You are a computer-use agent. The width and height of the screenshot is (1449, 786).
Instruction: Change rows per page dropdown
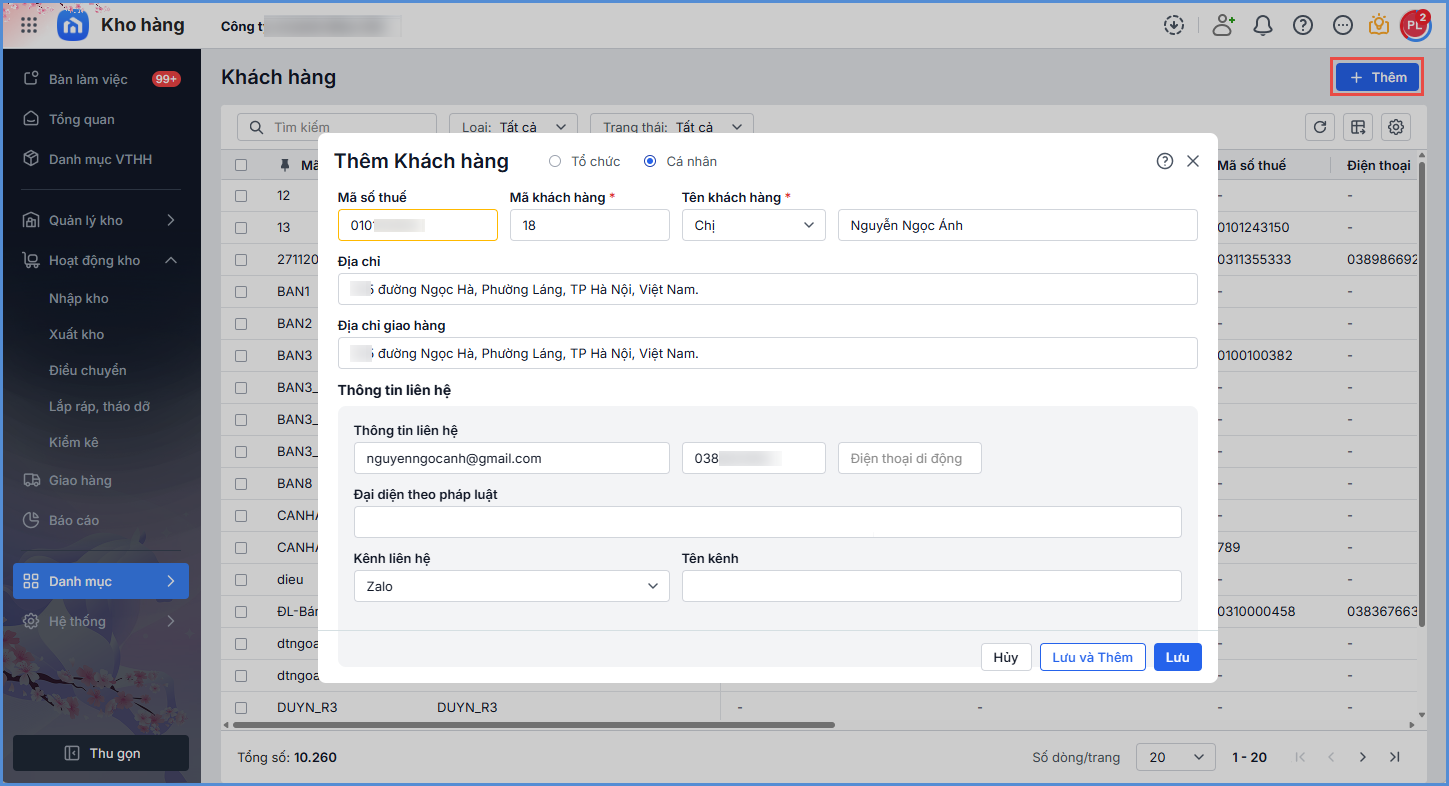click(x=1175, y=757)
